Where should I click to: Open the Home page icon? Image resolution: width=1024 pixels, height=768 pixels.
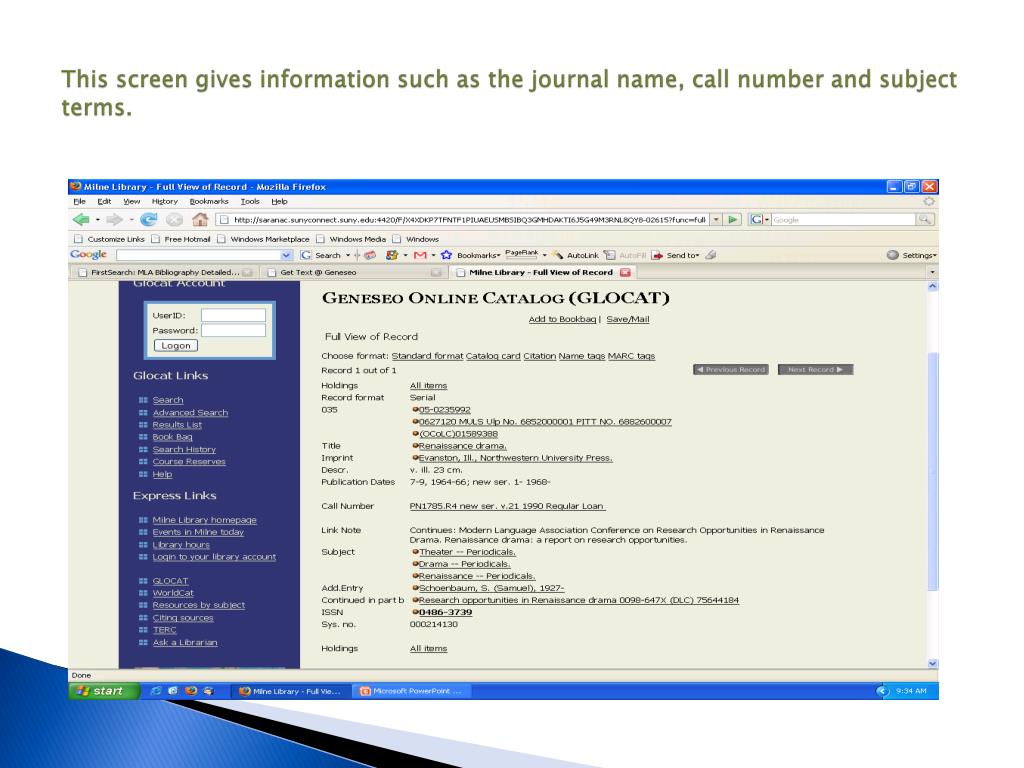pyautogui.click(x=200, y=219)
